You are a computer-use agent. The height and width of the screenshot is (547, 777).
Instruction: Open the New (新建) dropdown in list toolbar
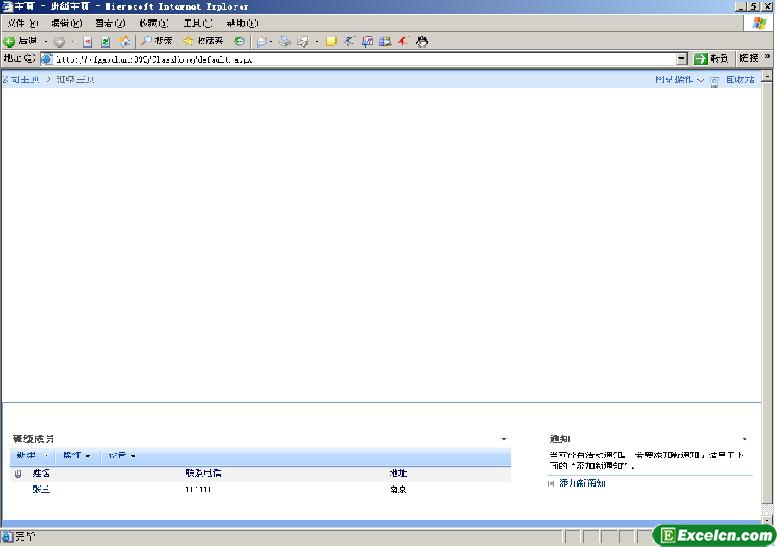[x=32, y=455]
